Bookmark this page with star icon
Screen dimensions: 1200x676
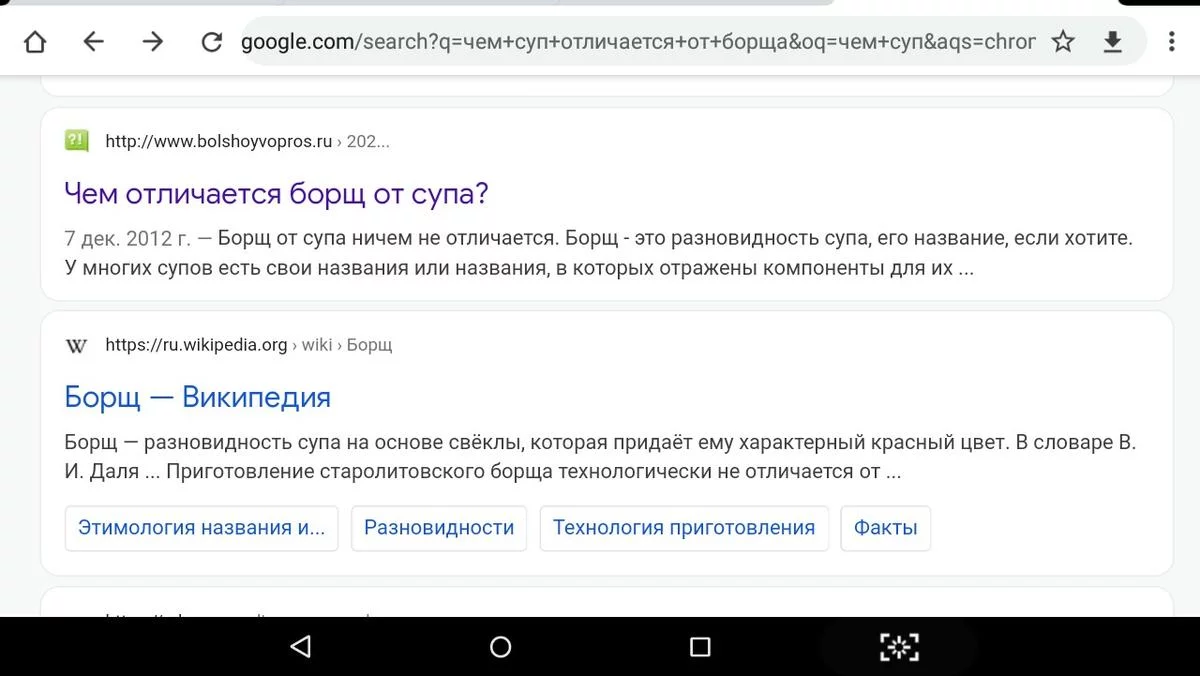[x=1063, y=41]
